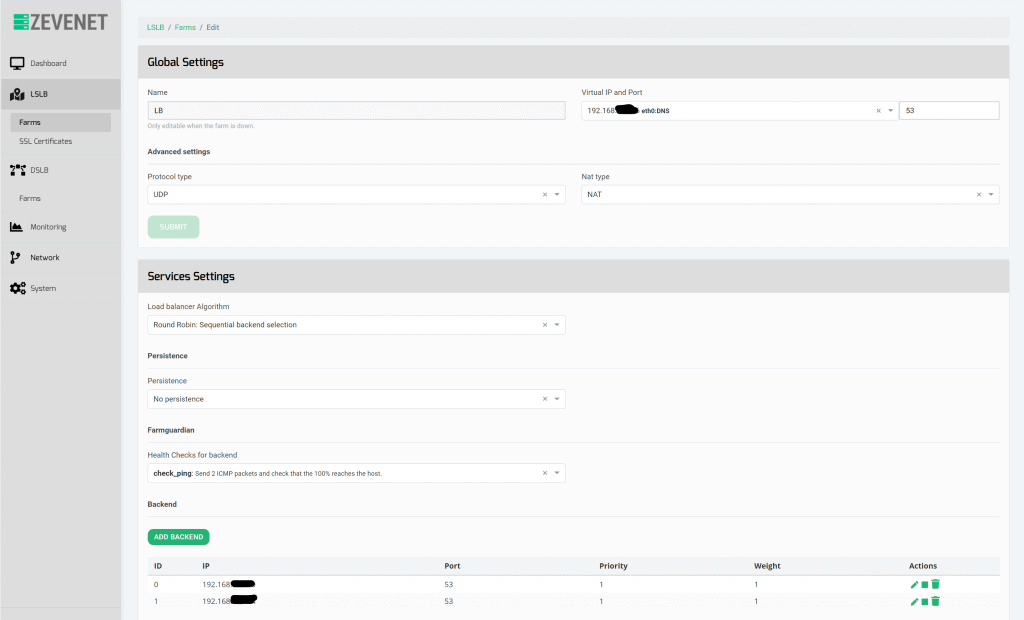Click the port field containing 53

click(x=948, y=111)
